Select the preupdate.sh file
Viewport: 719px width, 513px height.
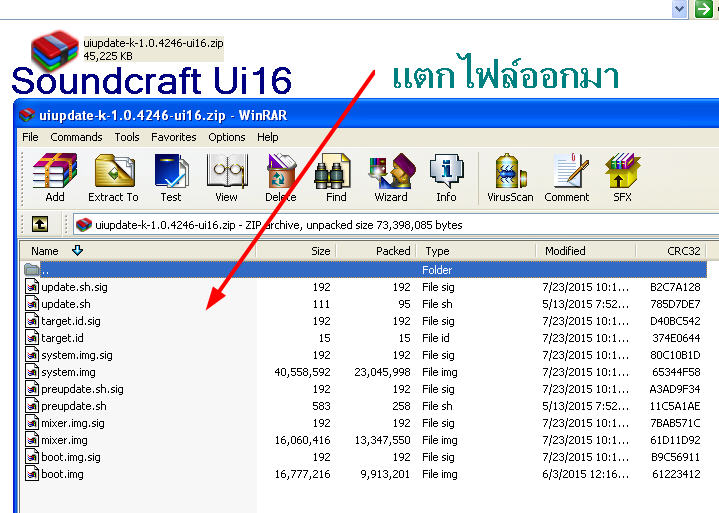click(365, 406)
